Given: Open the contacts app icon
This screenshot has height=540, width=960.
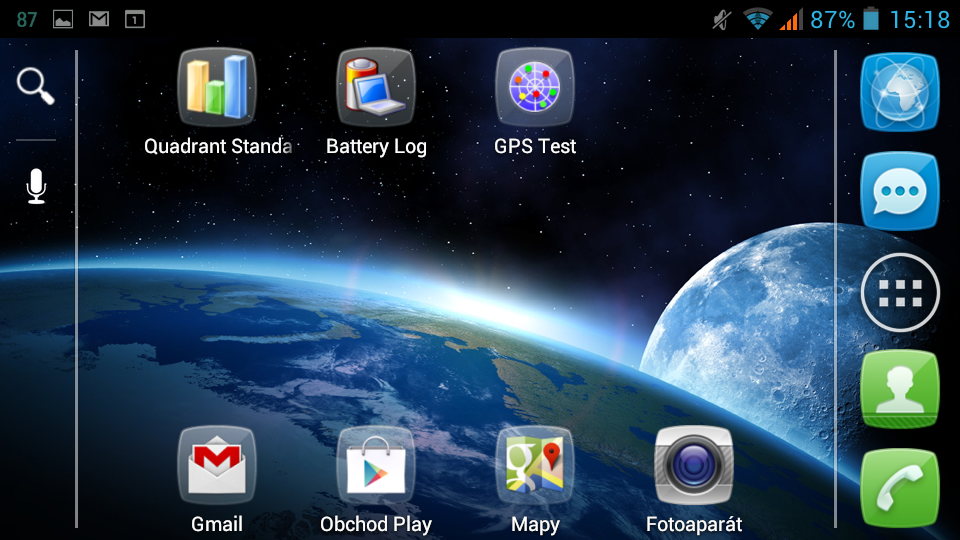Looking at the screenshot, I should point(899,389).
